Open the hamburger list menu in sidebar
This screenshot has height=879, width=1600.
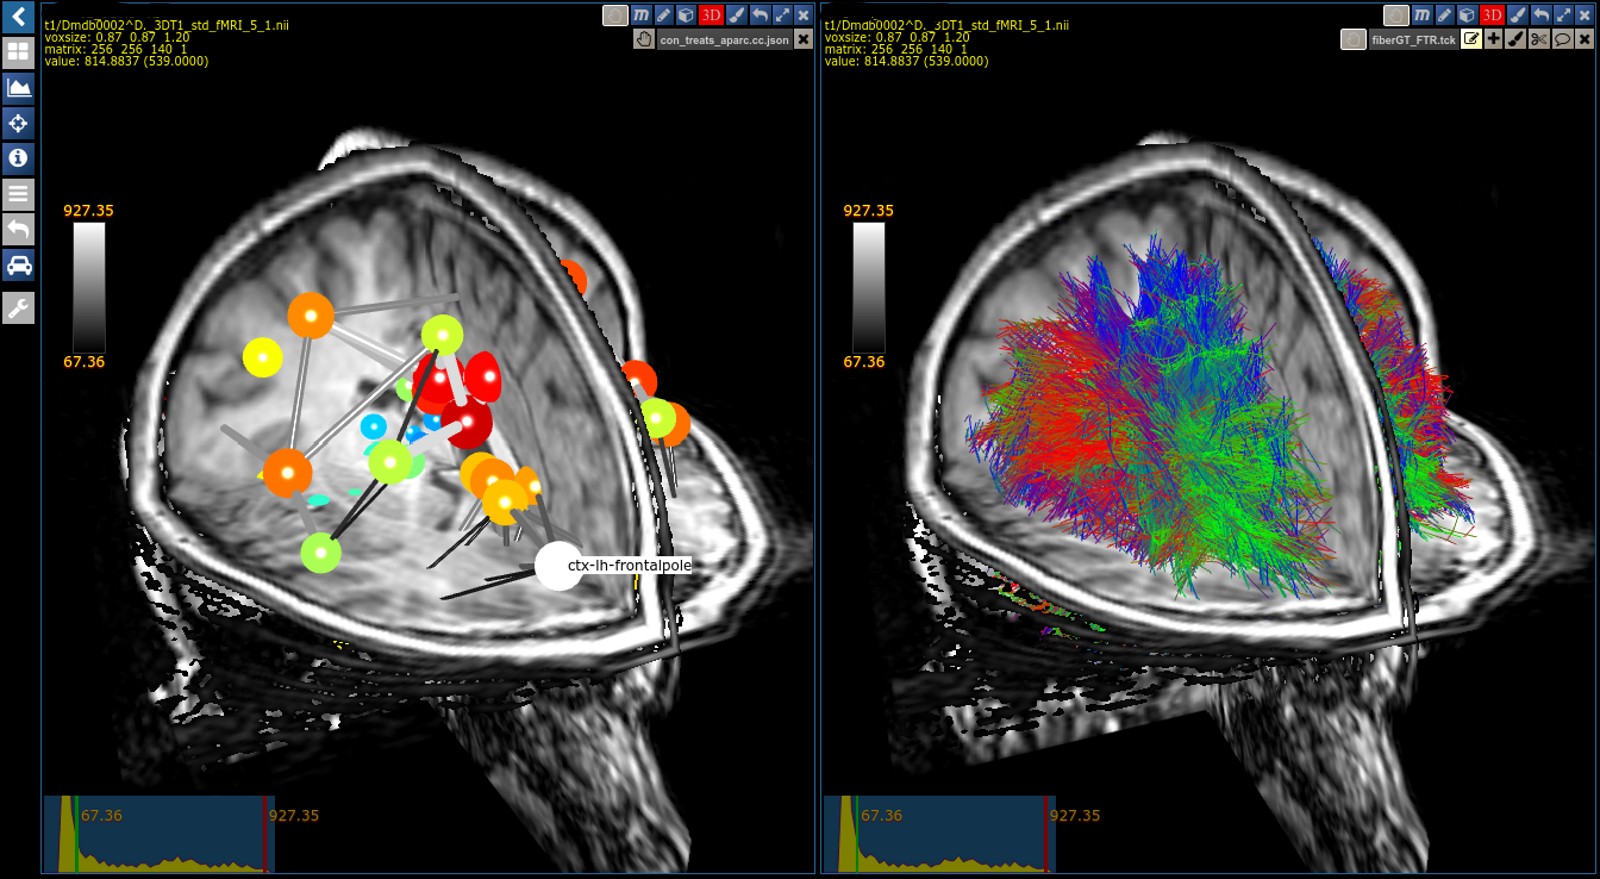(18, 194)
